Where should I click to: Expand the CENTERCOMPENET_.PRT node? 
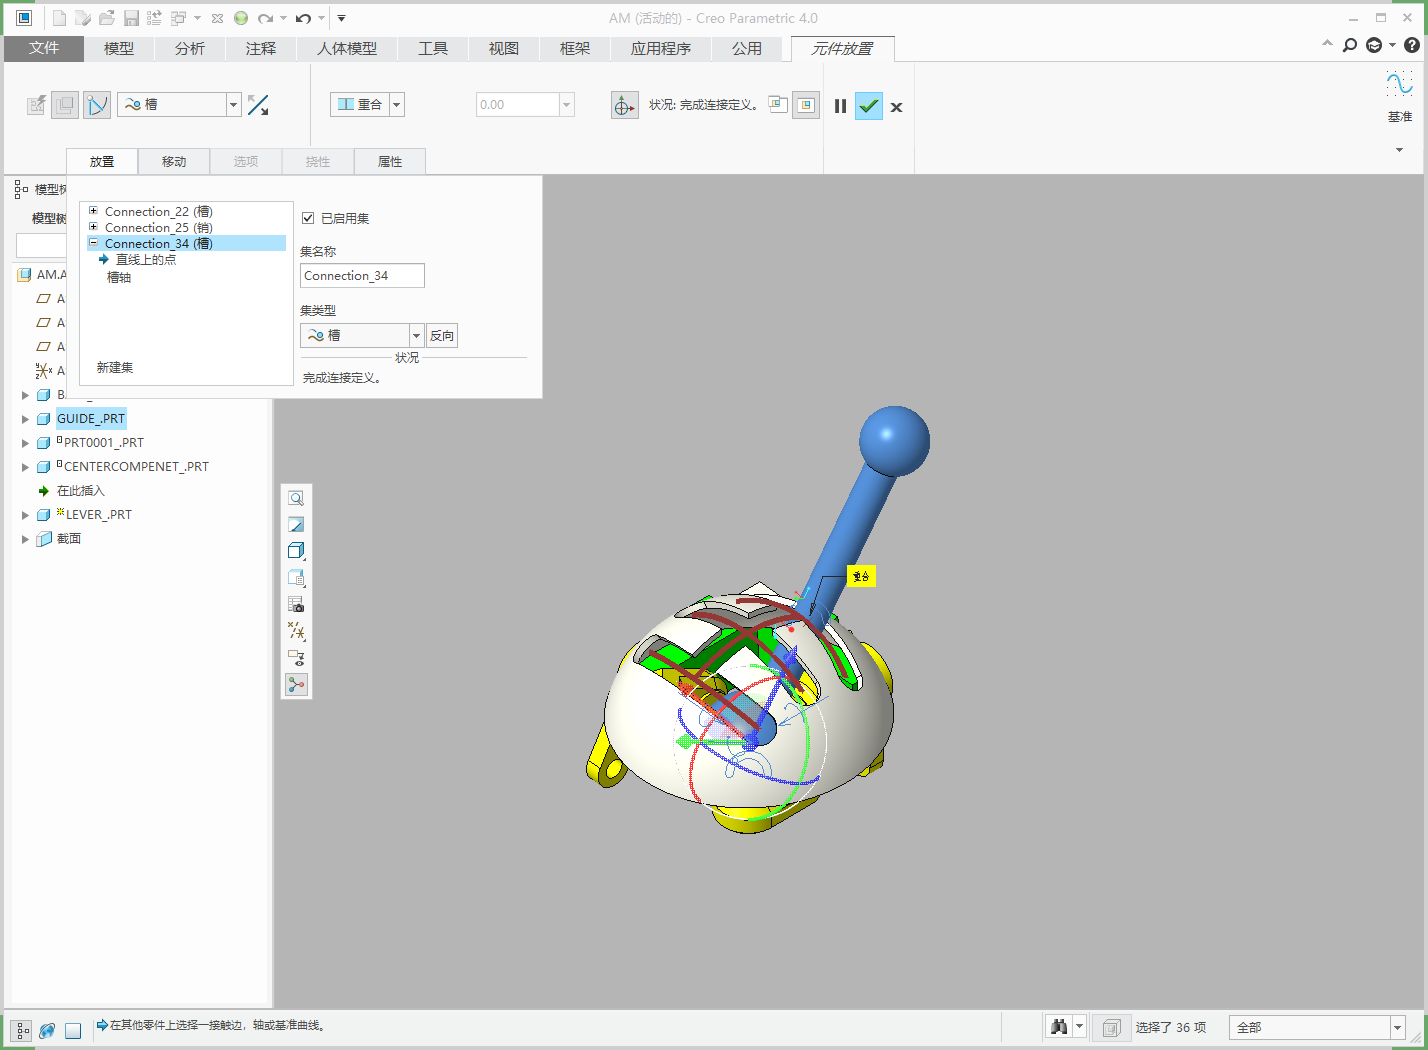26,467
